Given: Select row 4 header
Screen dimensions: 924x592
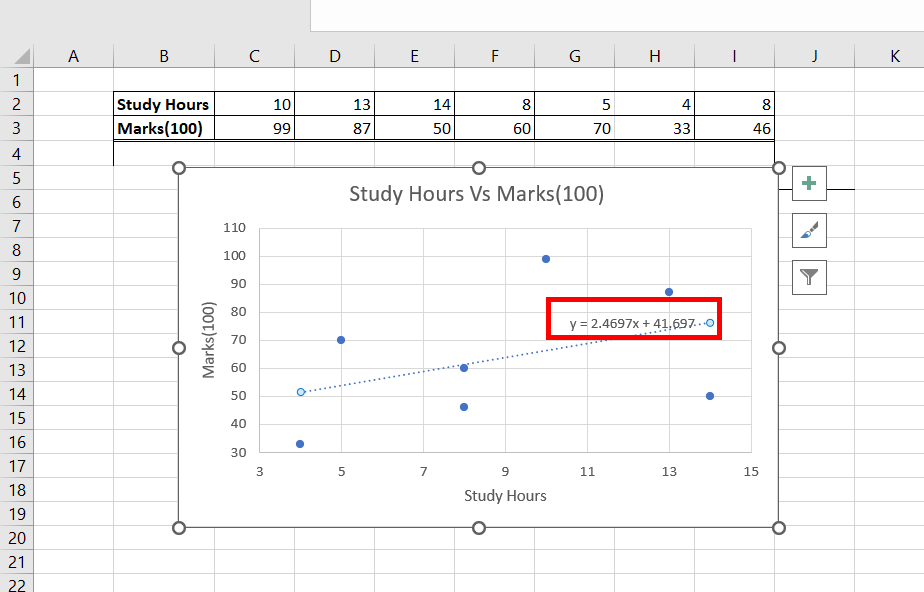Looking at the screenshot, I should point(16,153).
